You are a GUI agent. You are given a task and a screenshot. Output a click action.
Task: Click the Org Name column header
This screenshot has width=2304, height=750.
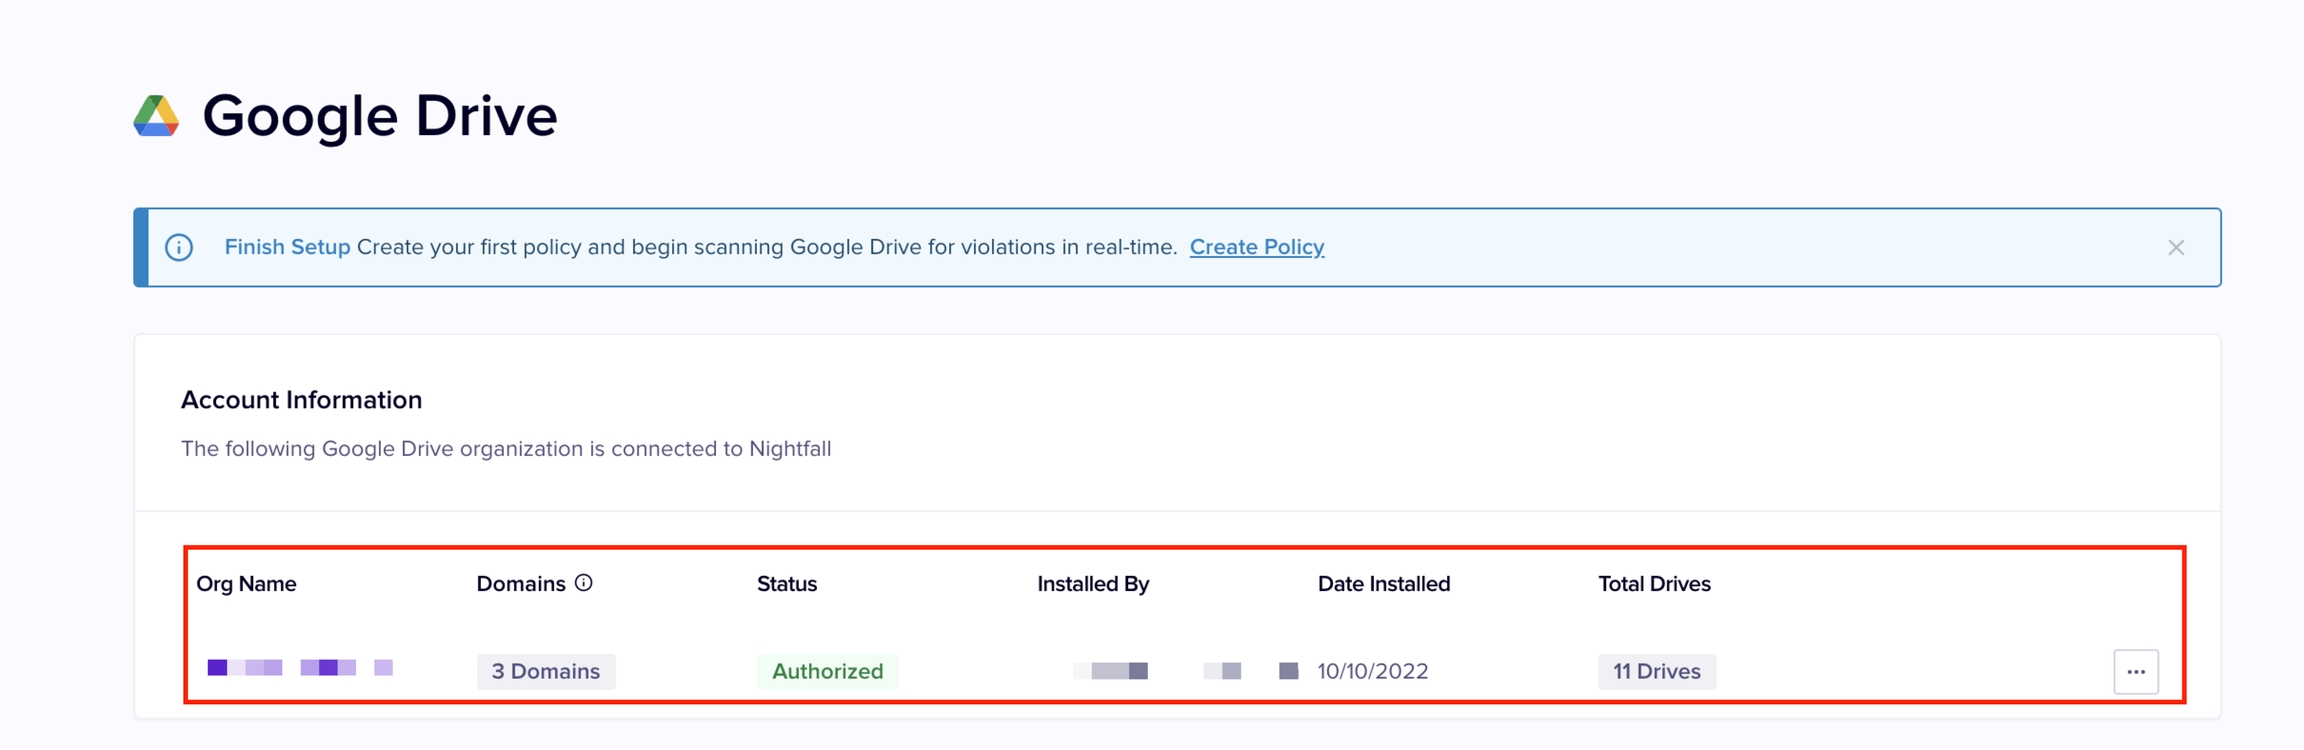pyautogui.click(x=246, y=584)
